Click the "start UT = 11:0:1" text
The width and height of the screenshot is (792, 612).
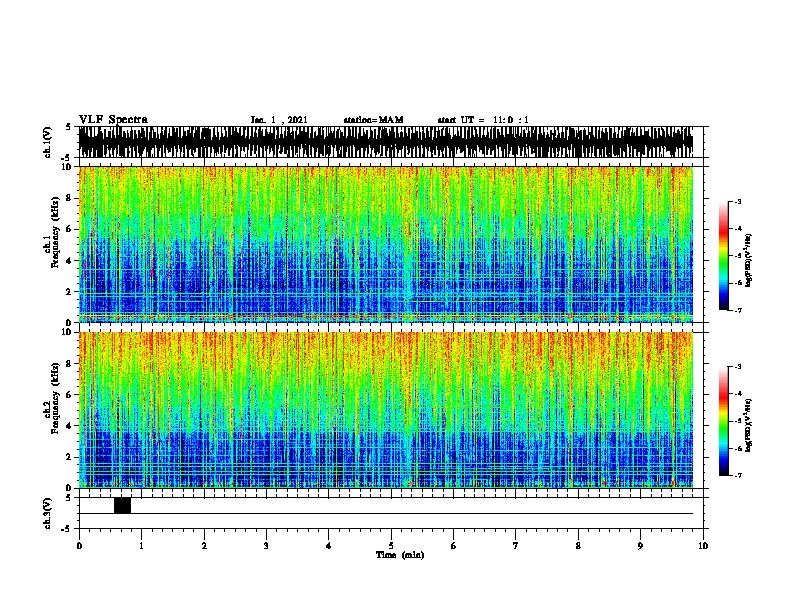[483, 120]
